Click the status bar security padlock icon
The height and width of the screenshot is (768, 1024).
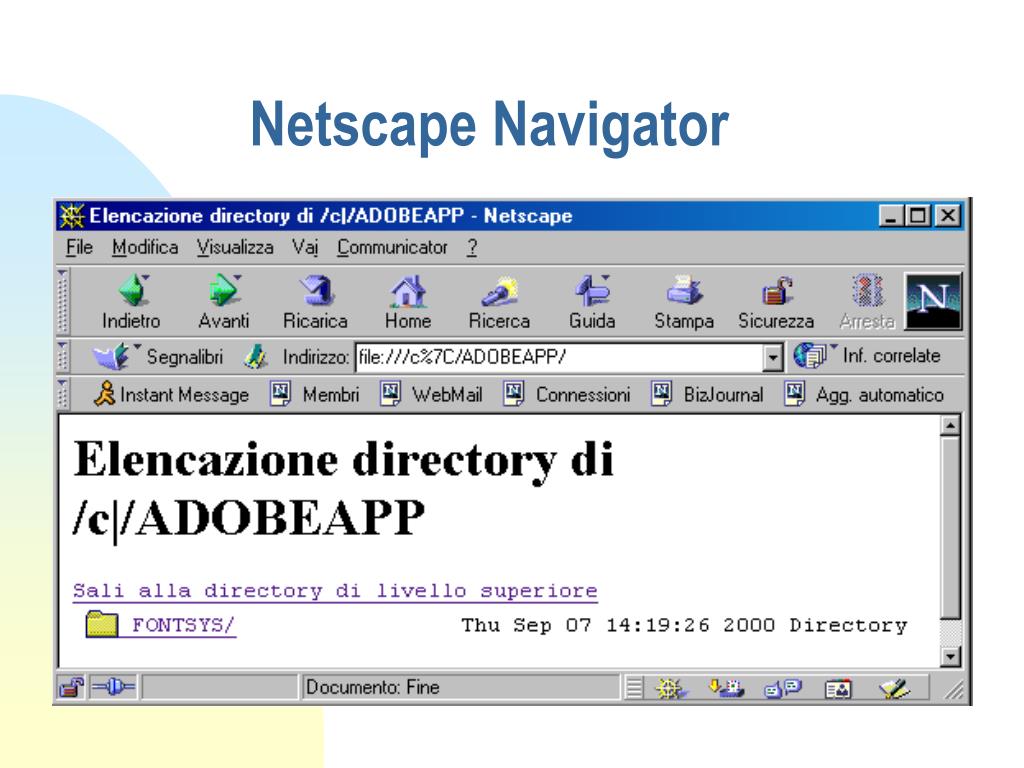71,688
